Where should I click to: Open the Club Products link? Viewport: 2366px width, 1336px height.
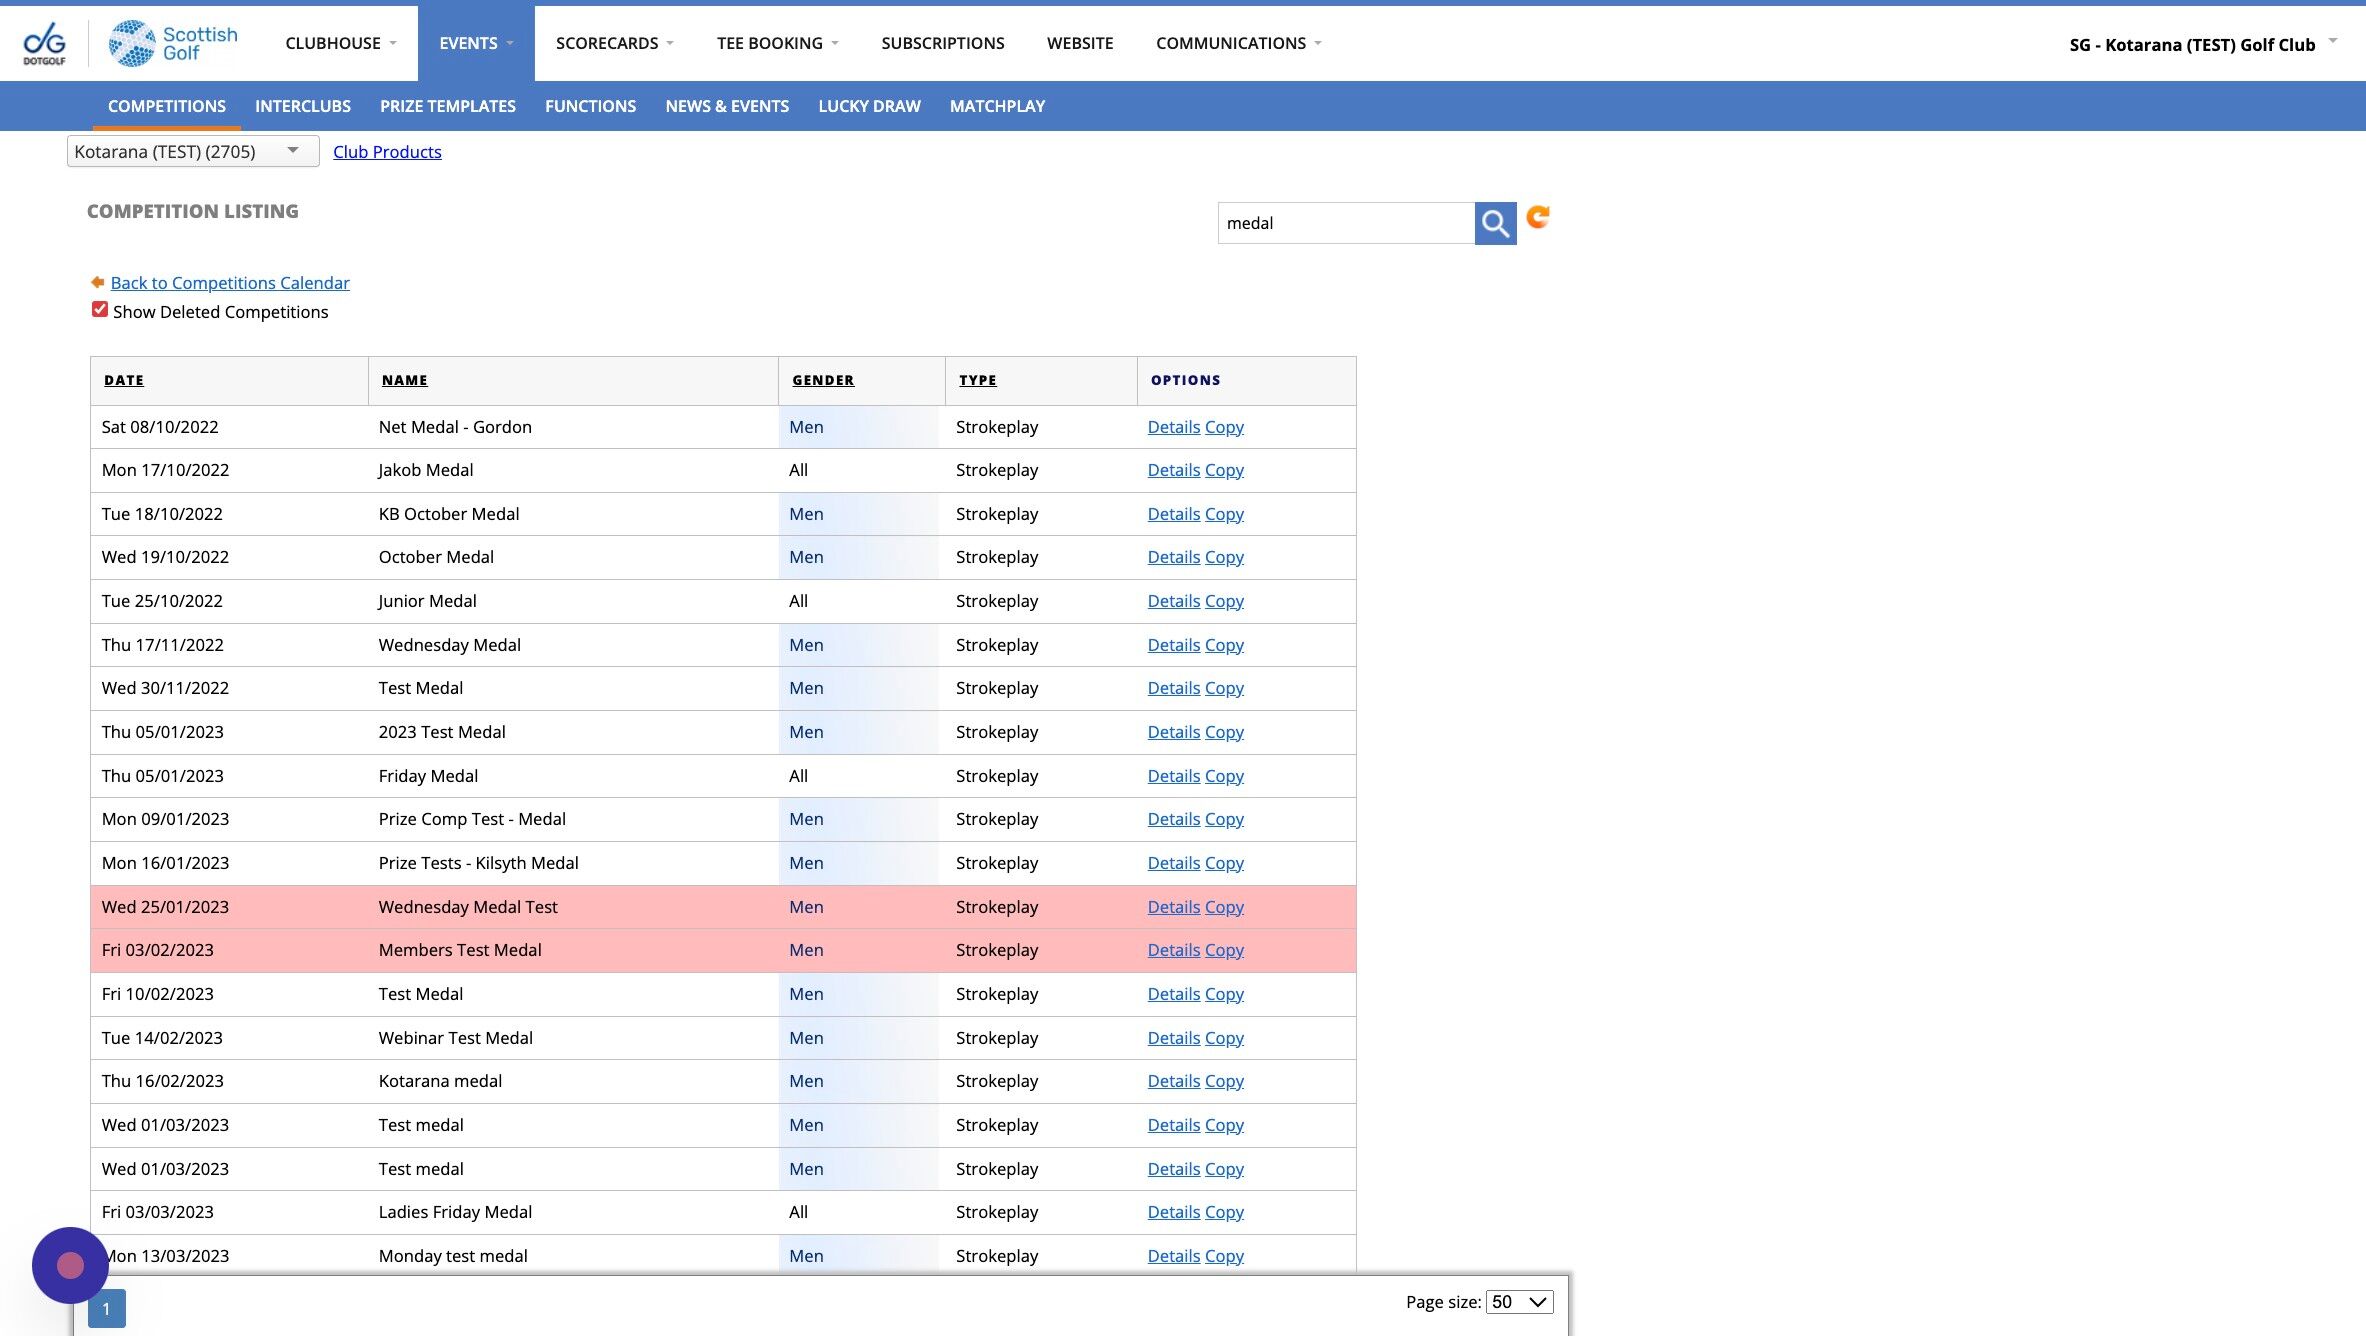pos(387,152)
